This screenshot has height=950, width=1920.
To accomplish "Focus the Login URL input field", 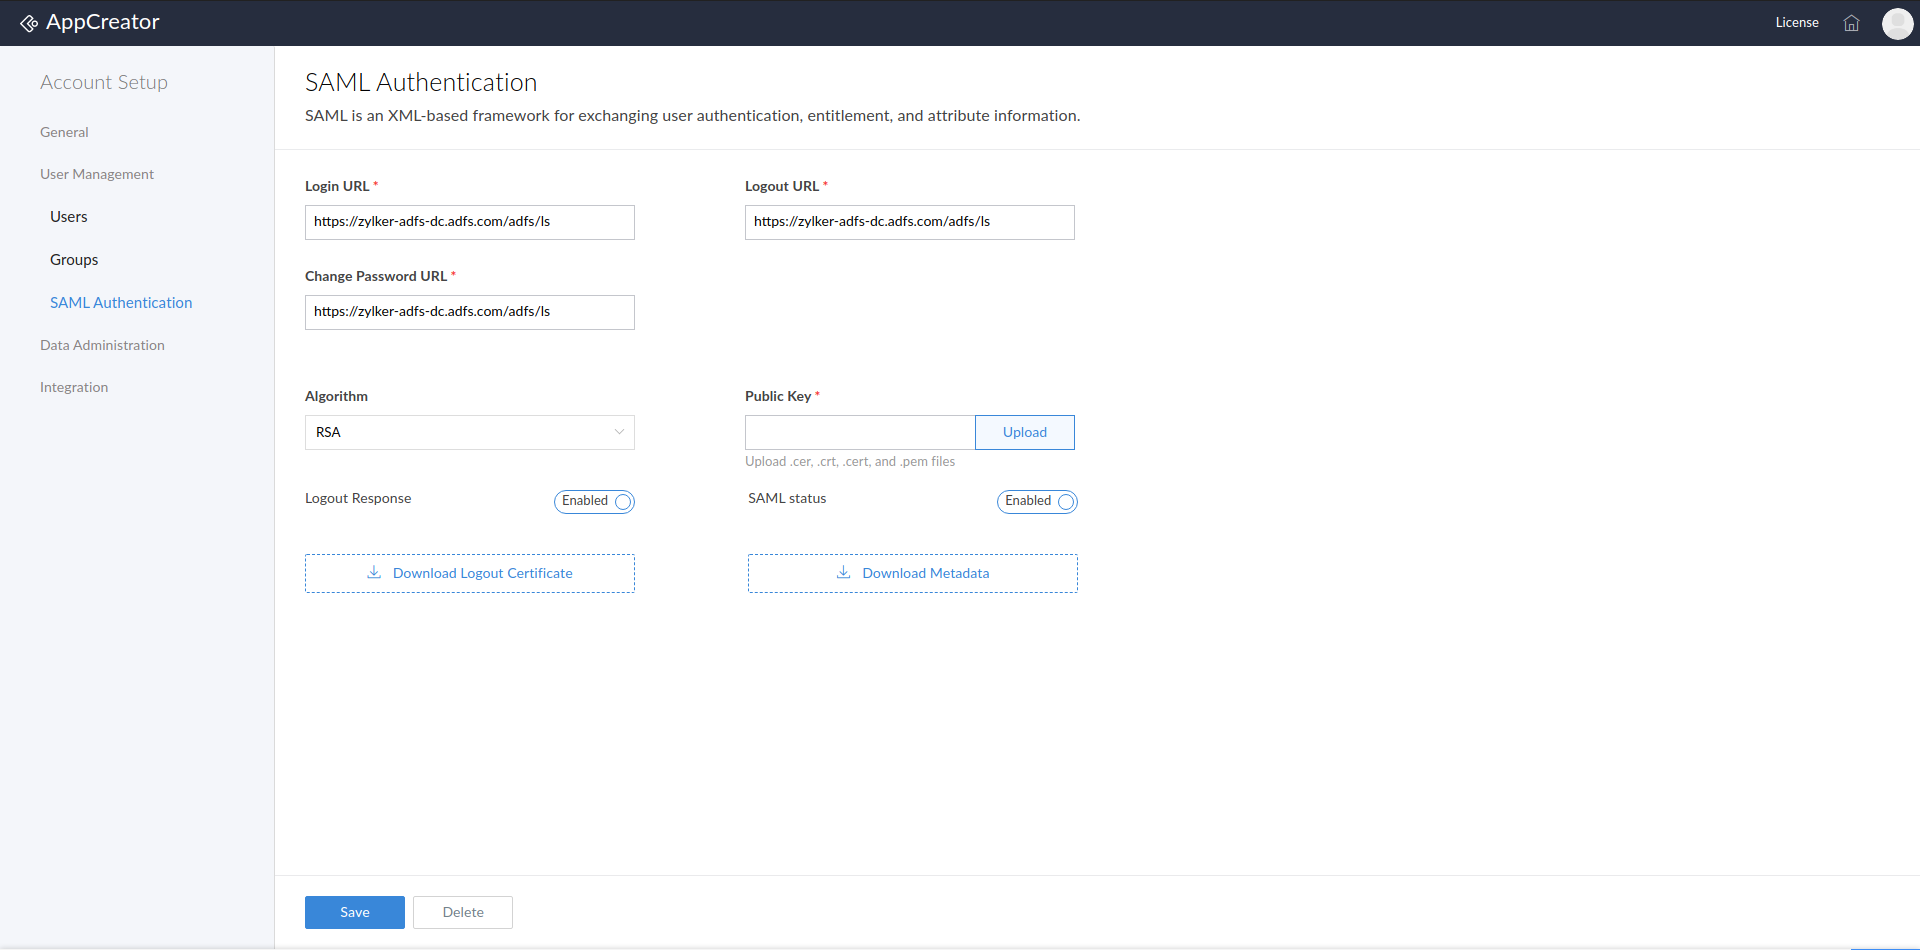I will pos(470,222).
